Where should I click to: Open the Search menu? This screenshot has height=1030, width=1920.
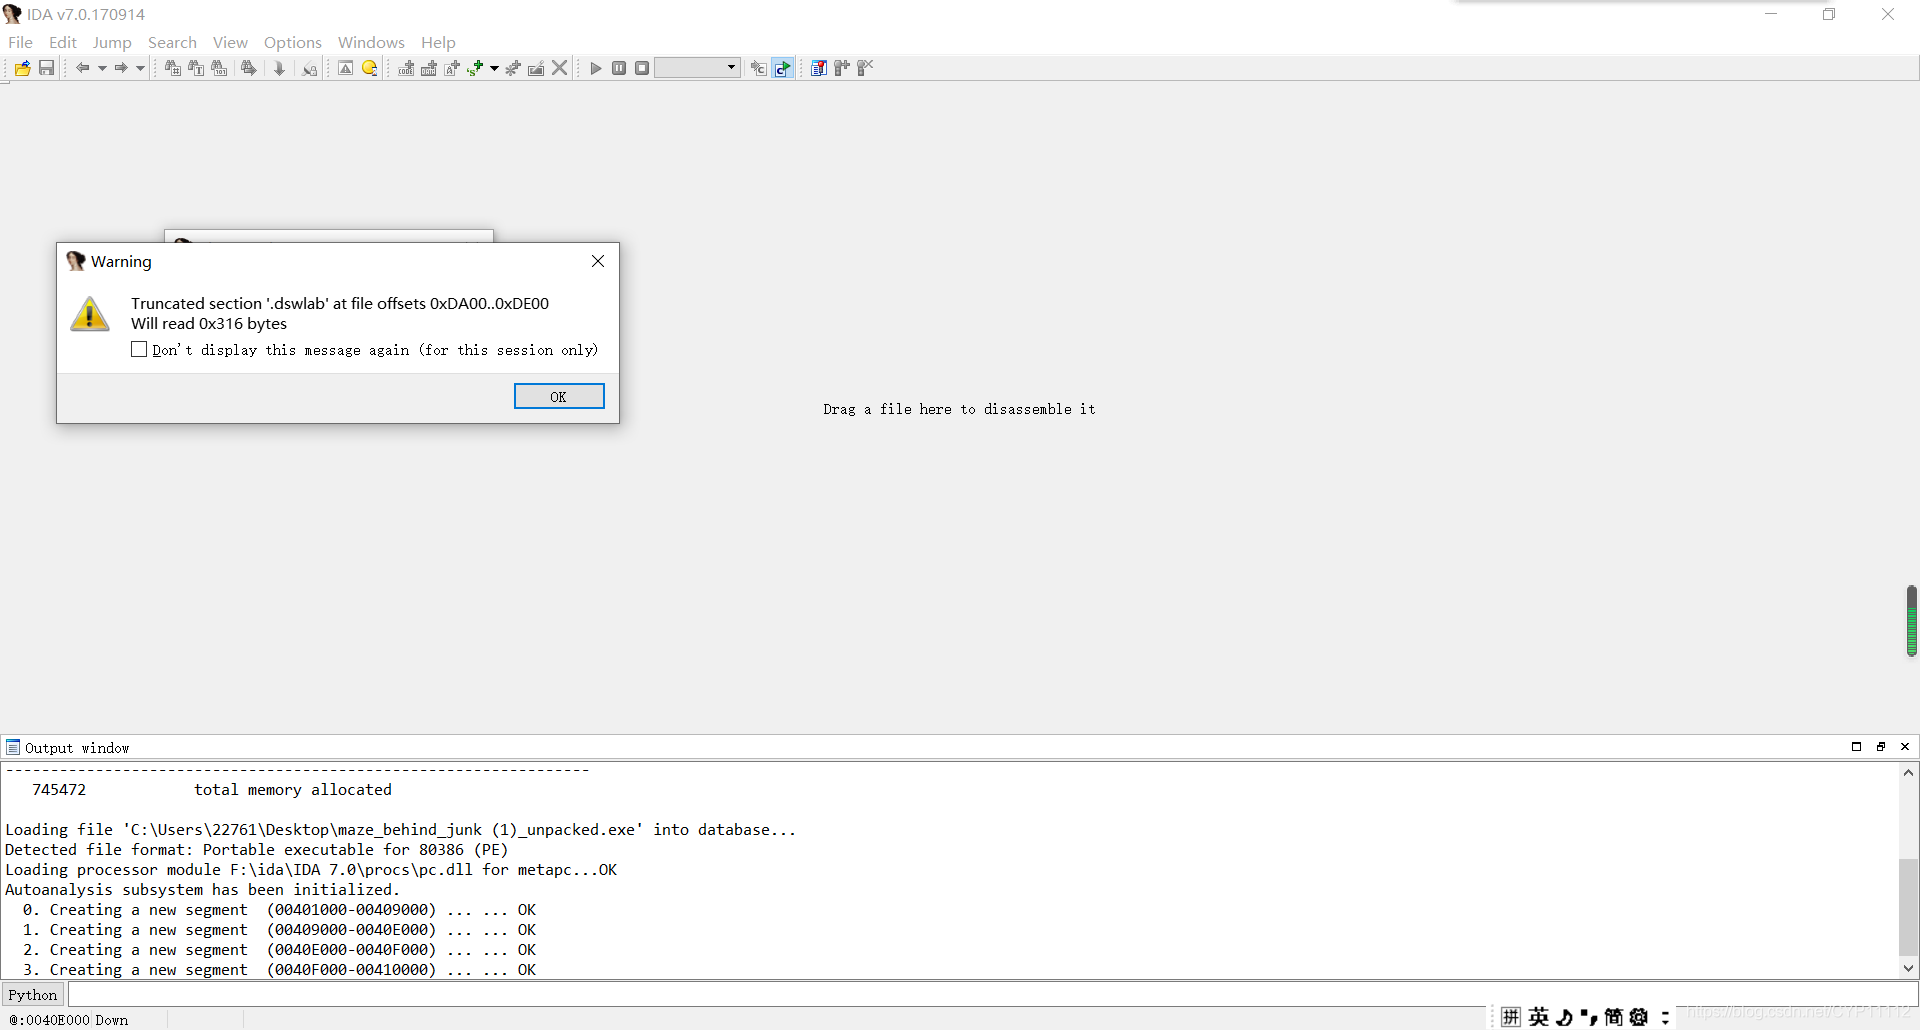click(172, 42)
